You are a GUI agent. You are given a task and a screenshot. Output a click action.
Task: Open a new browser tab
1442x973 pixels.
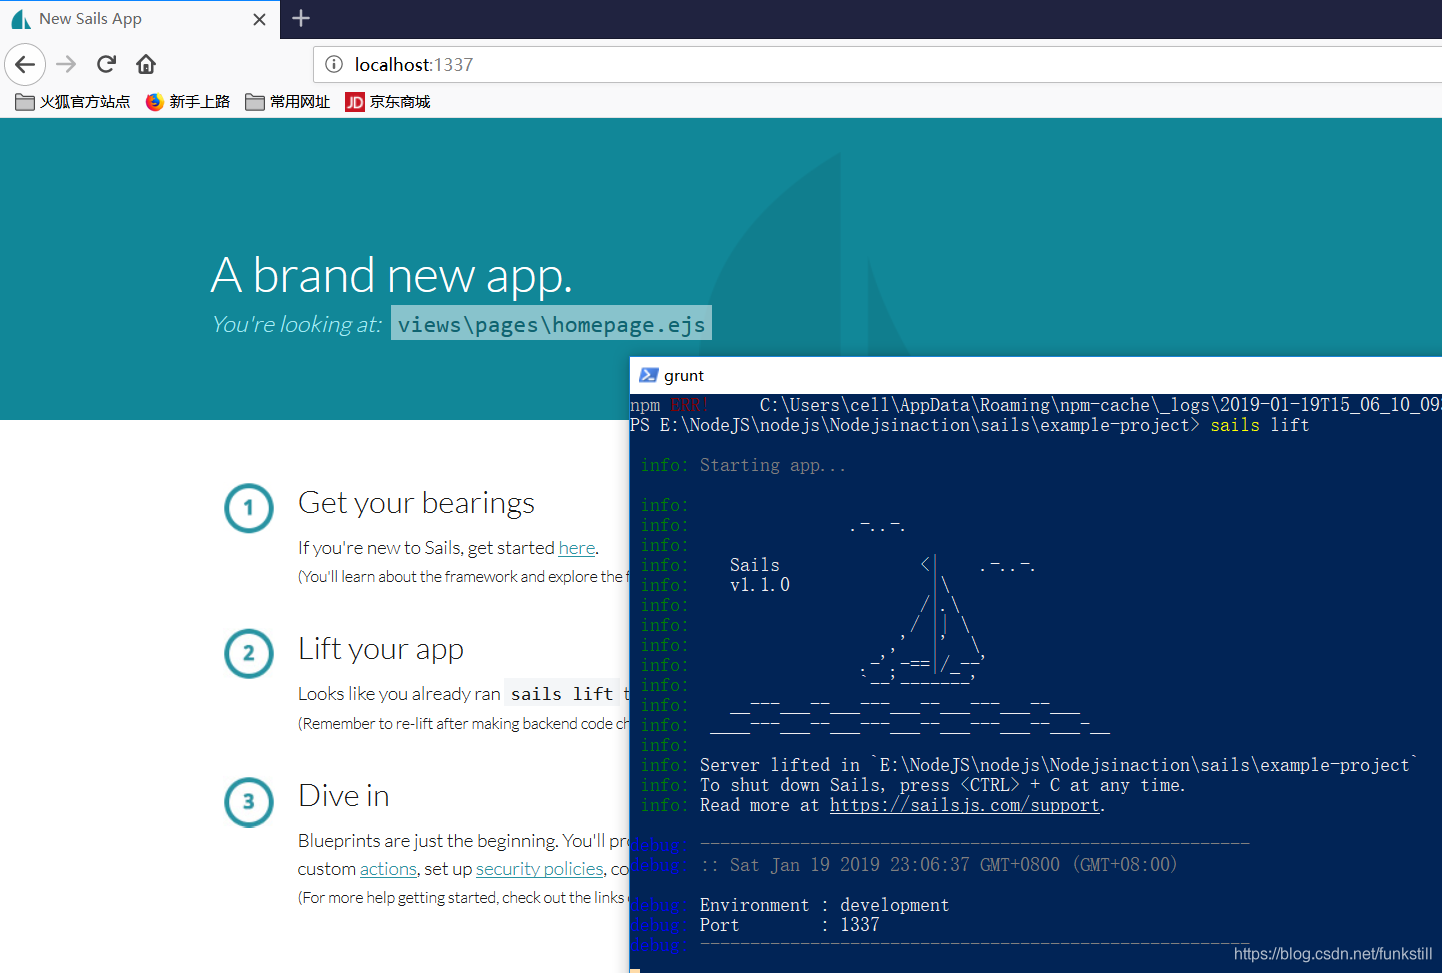(301, 18)
